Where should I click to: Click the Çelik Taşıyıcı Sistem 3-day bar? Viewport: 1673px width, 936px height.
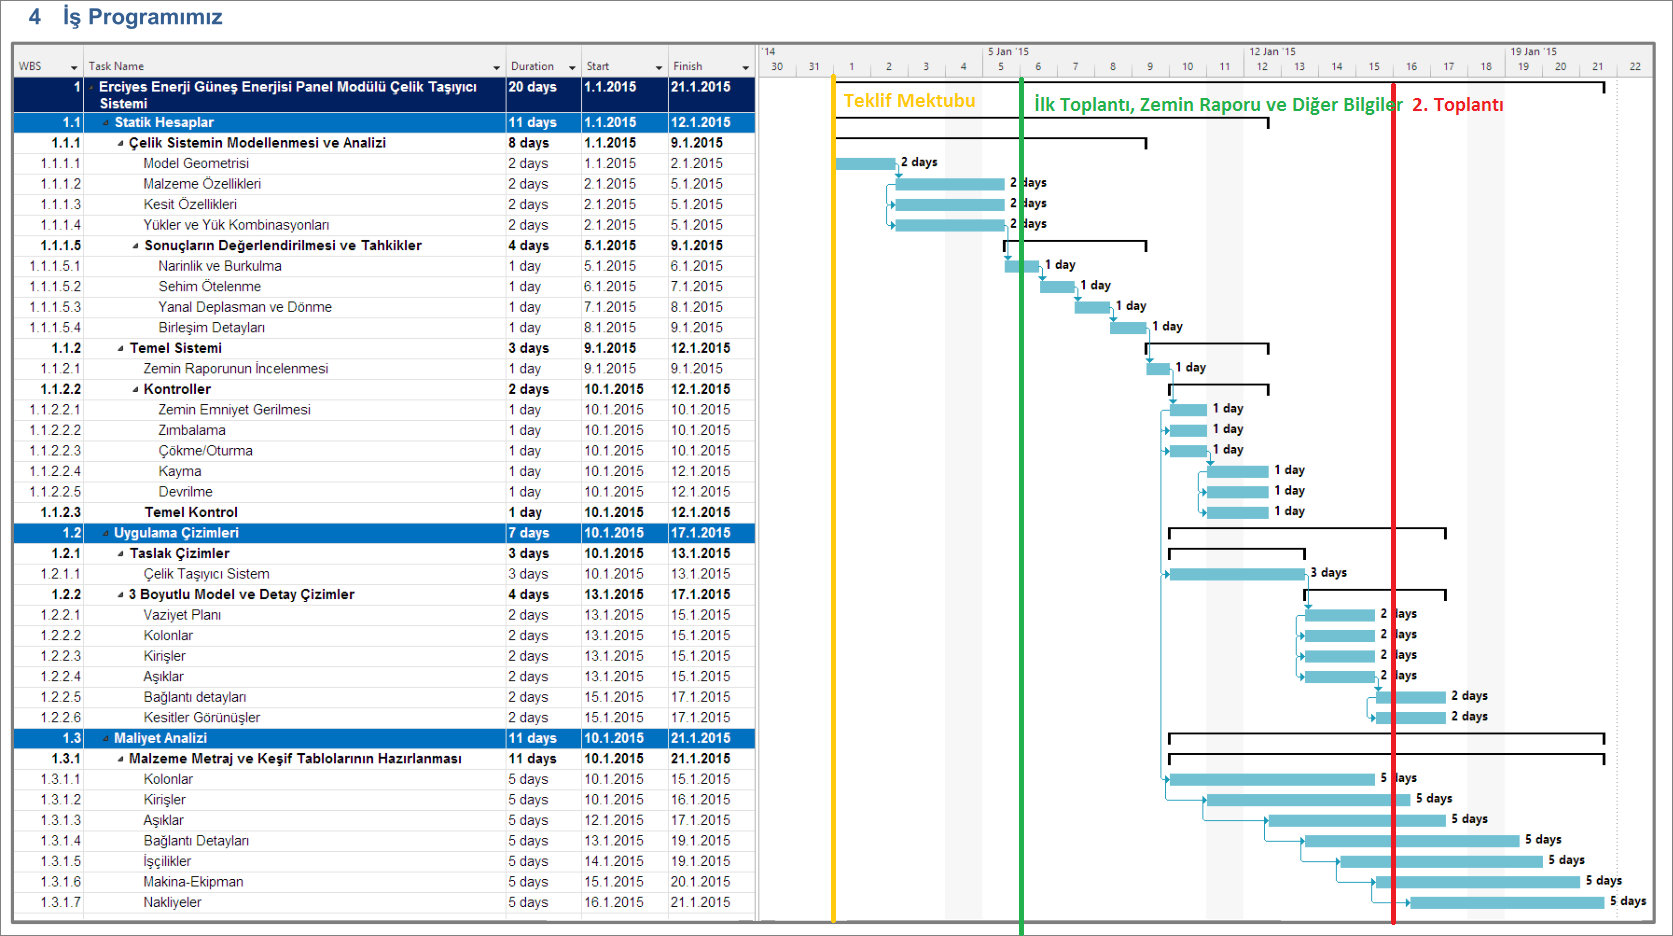tap(1236, 574)
